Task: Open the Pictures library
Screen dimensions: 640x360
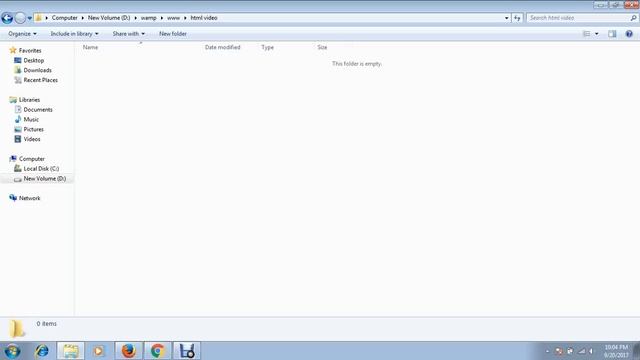Action: point(33,129)
